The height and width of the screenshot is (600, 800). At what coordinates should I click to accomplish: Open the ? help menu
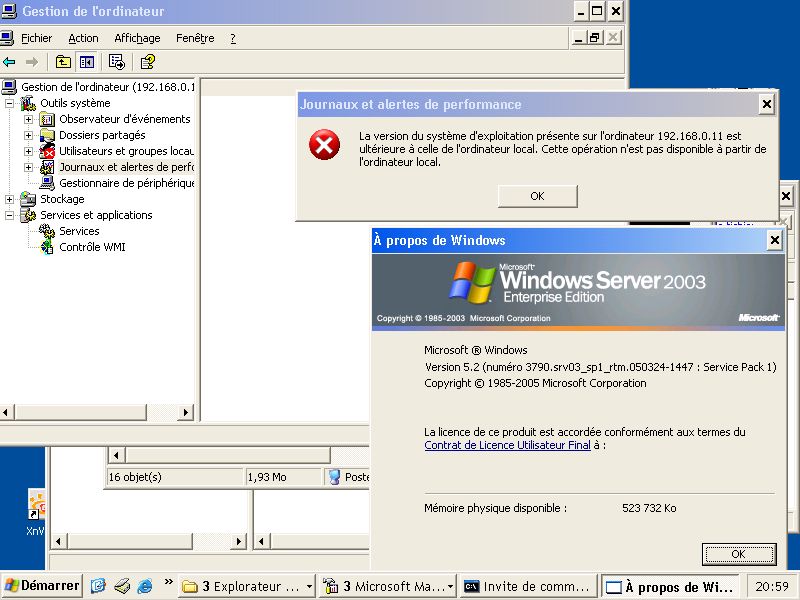coord(233,38)
